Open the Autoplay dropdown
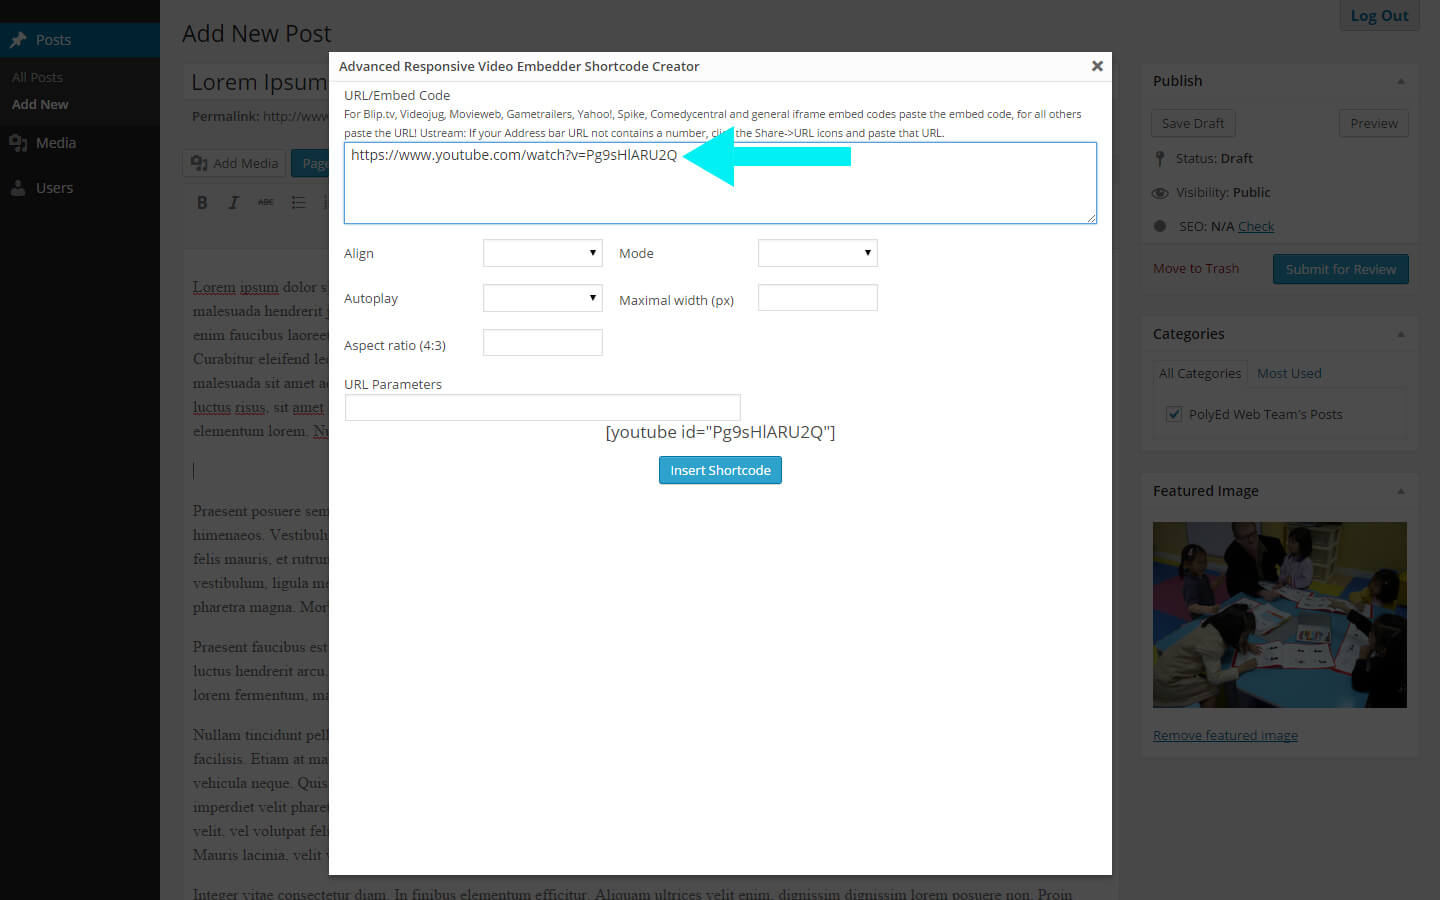Viewport: 1440px width, 900px height. point(542,298)
